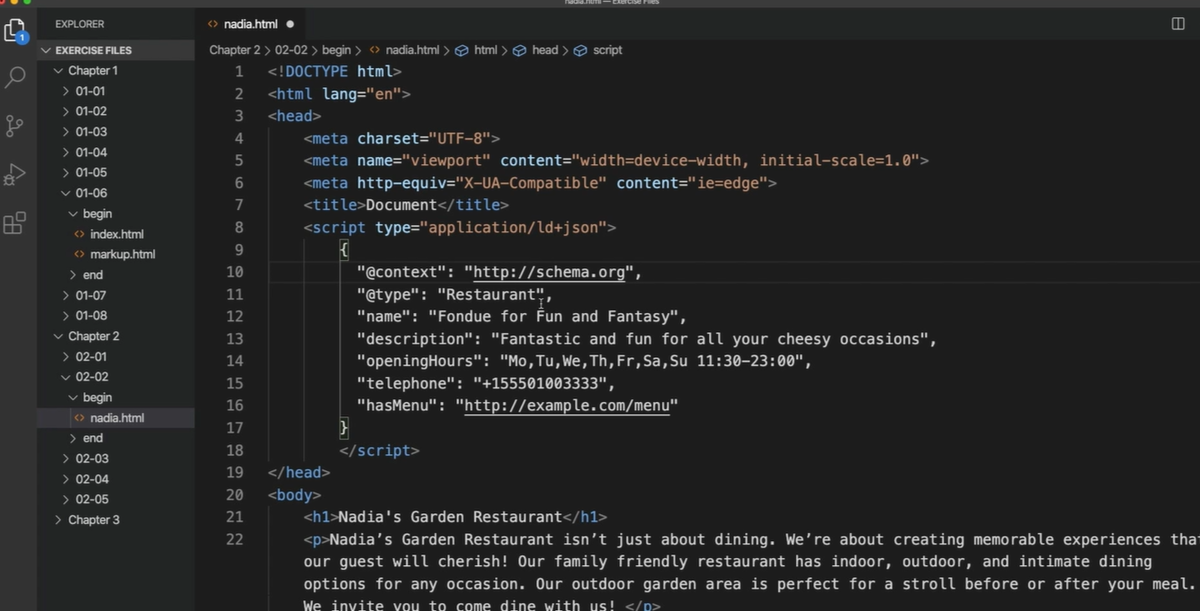Screen dimensions: 1200x611
Task: Expand the end folder under 01-06
Action: click(x=116, y=275)
